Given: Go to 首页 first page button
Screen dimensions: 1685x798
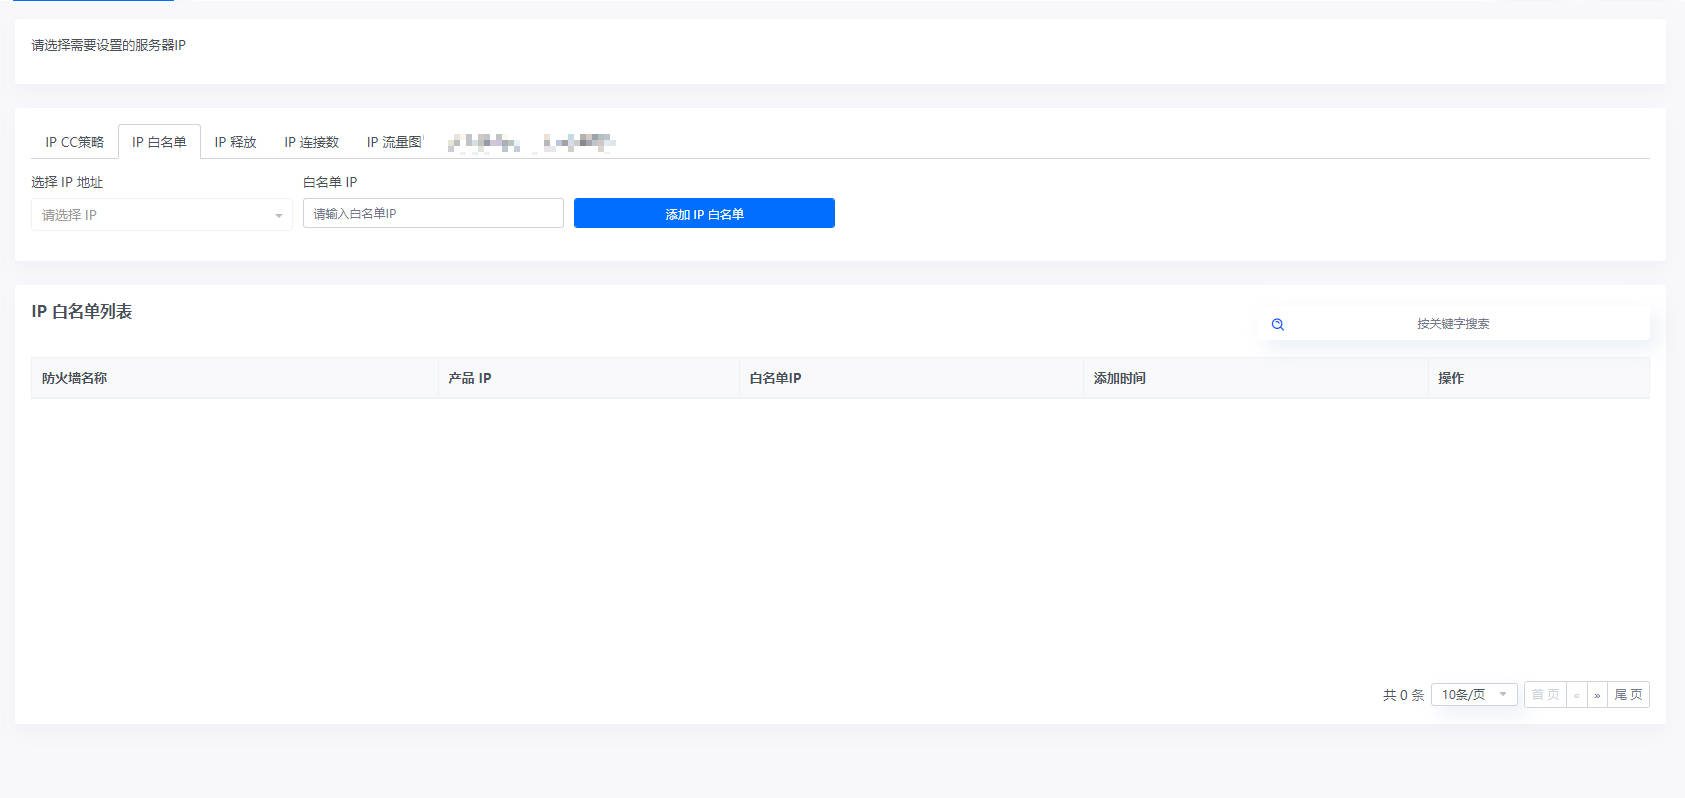Looking at the screenshot, I should click(x=1545, y=695).
